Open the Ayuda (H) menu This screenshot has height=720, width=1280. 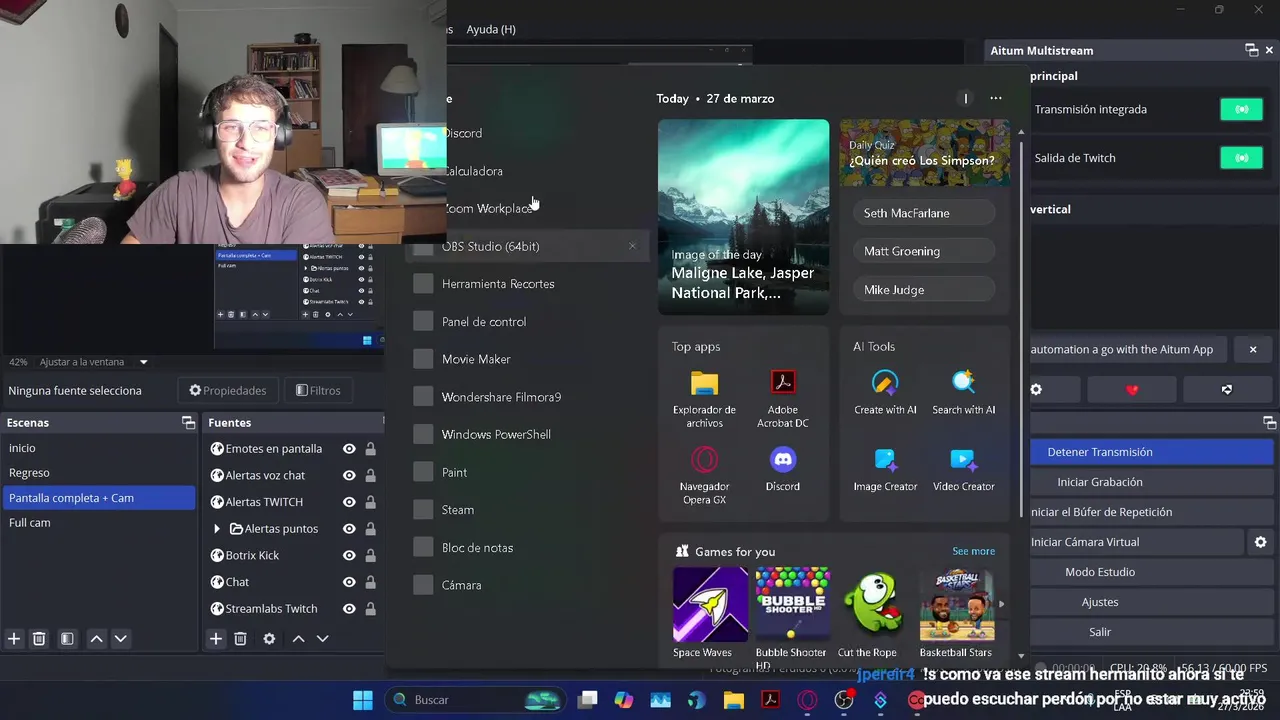(x=491, y=29)
